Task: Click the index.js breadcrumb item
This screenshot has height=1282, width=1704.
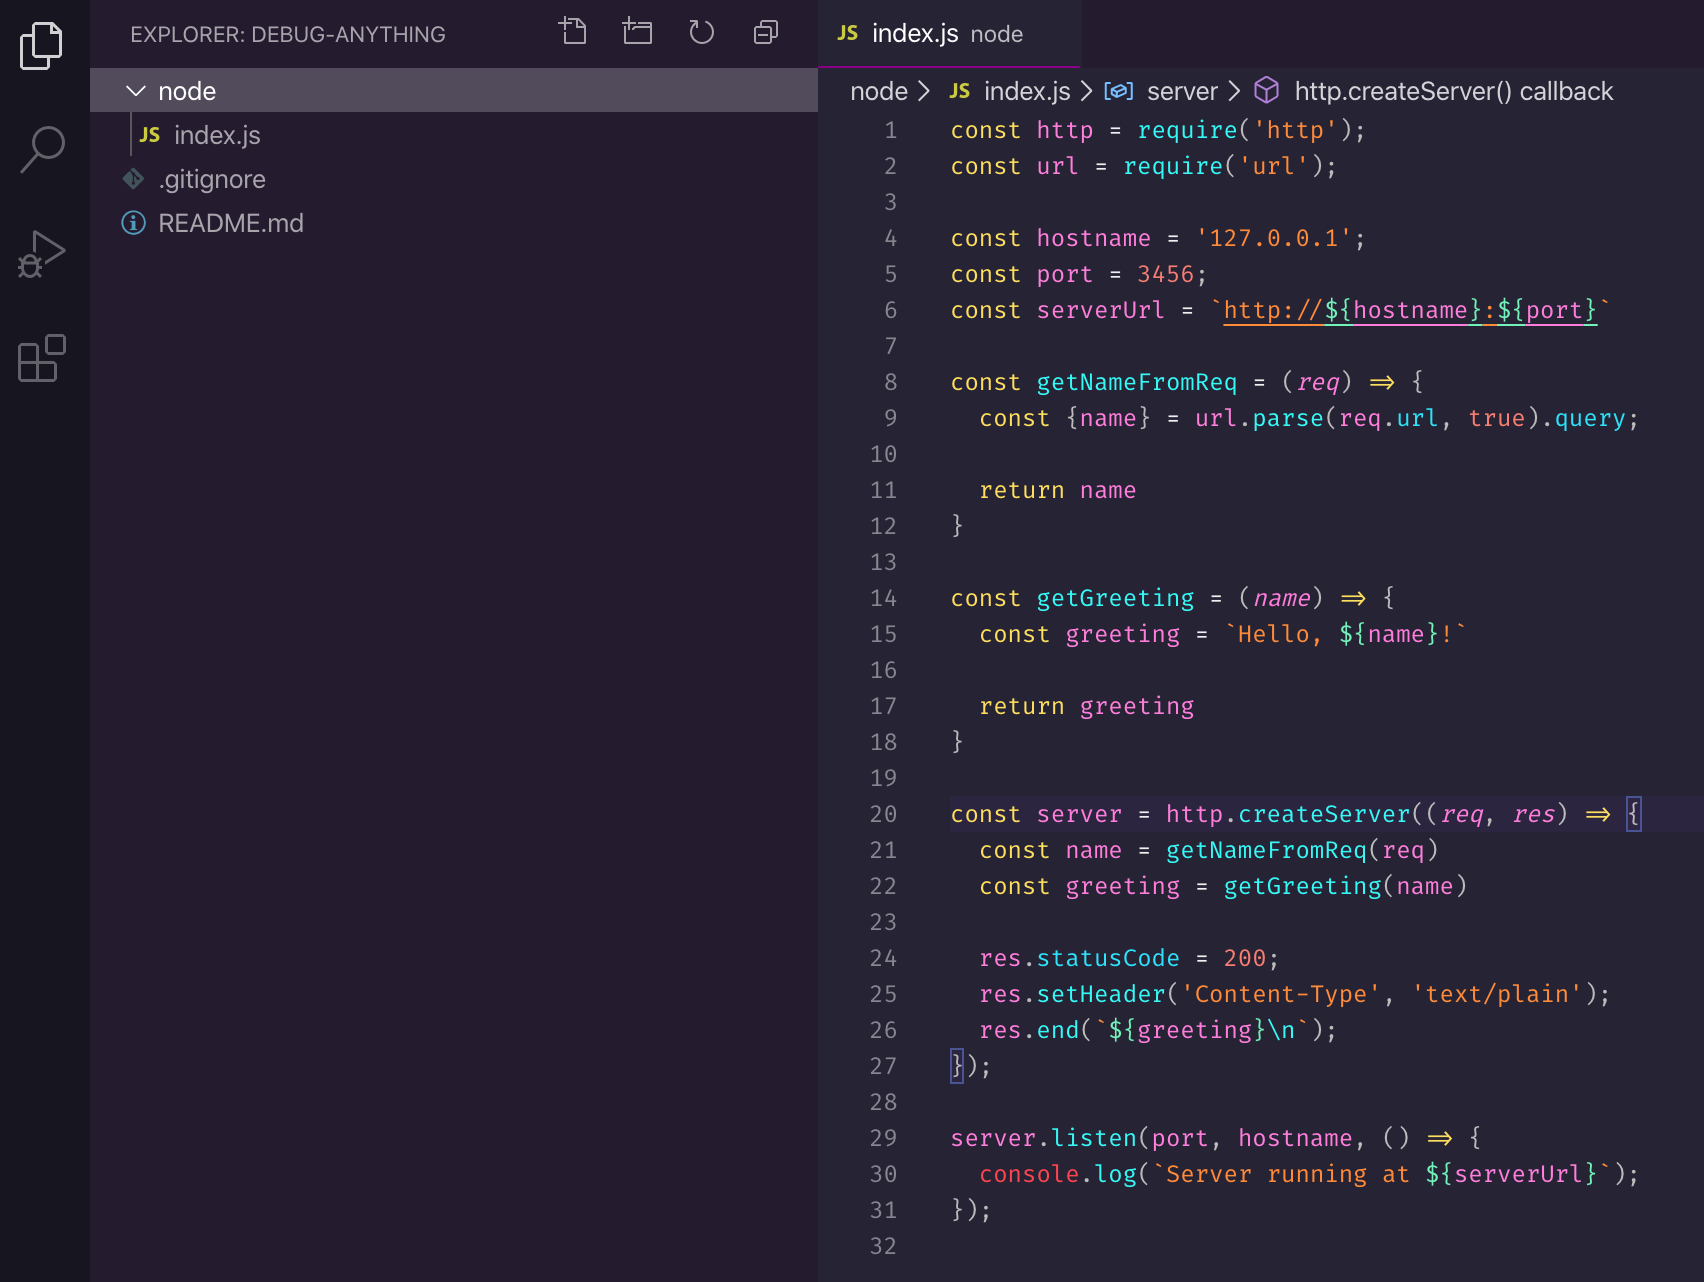Action: tap(1026, 91)
